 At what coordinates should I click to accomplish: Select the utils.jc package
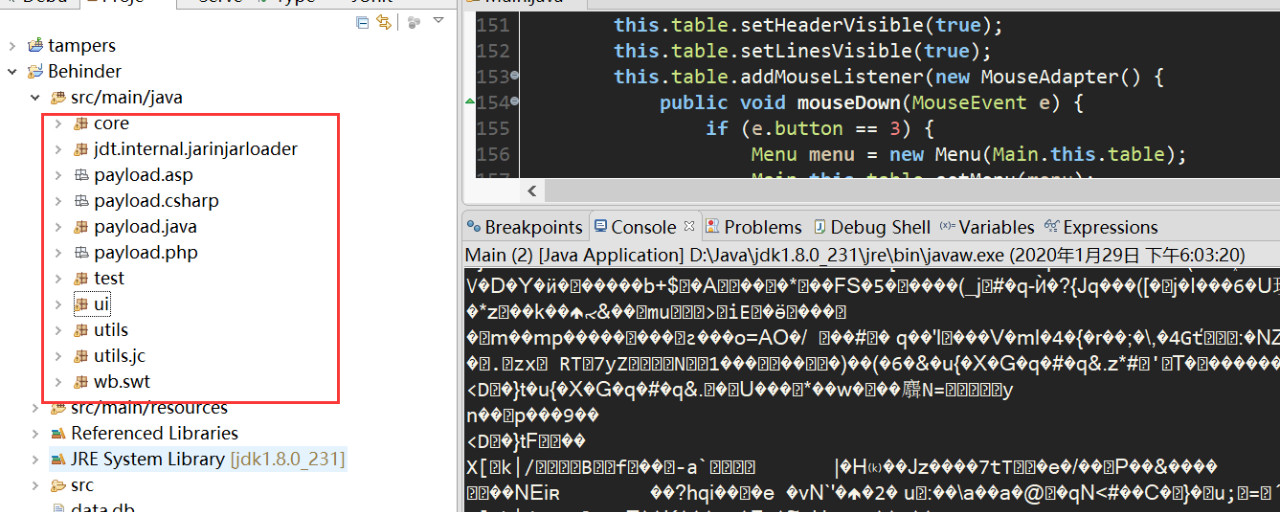119,355
